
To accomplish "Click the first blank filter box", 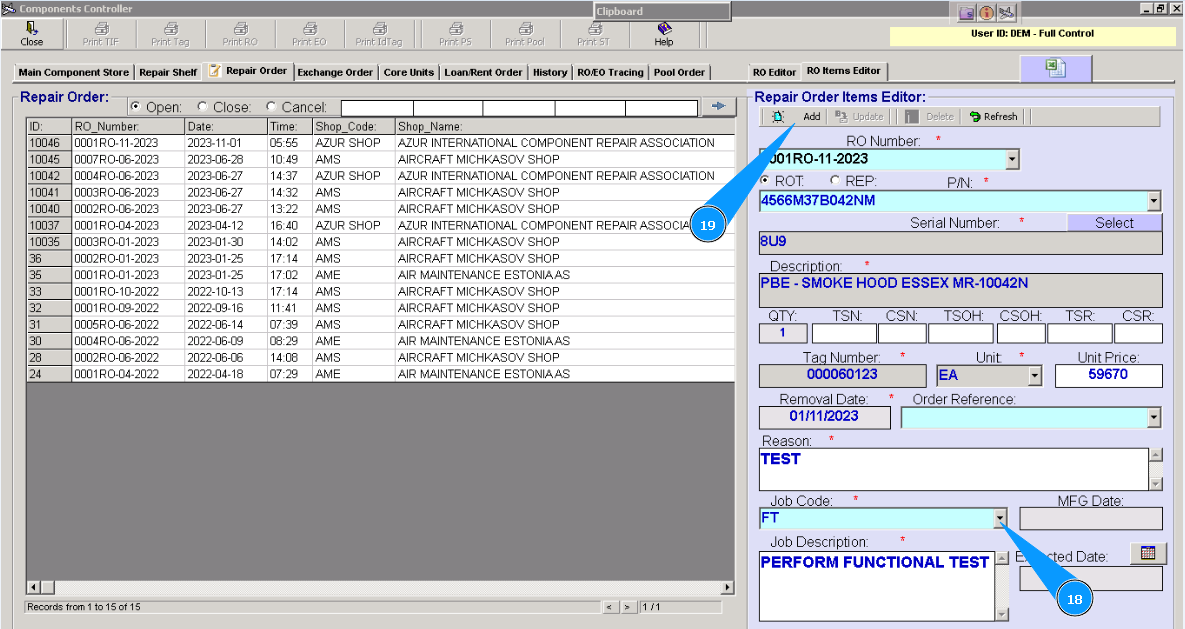I will (377, 108).
